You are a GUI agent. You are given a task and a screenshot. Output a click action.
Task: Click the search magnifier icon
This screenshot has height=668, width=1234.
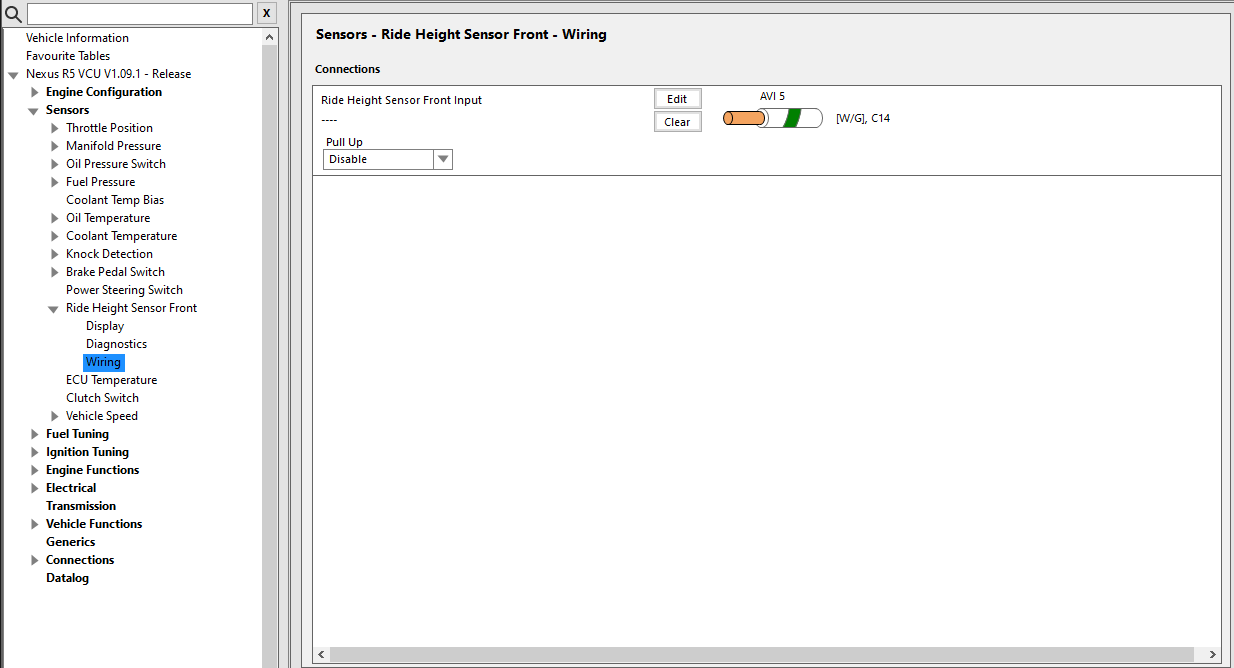[13, 13]
